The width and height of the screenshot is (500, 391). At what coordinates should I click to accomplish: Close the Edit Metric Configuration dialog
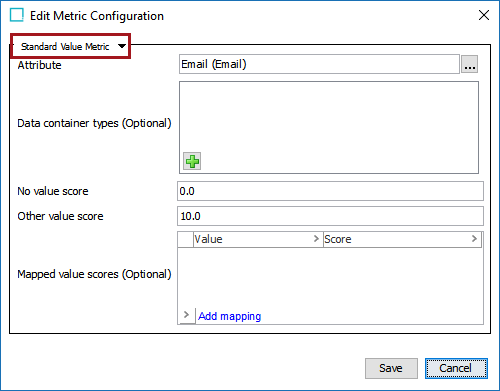(484, 15)
